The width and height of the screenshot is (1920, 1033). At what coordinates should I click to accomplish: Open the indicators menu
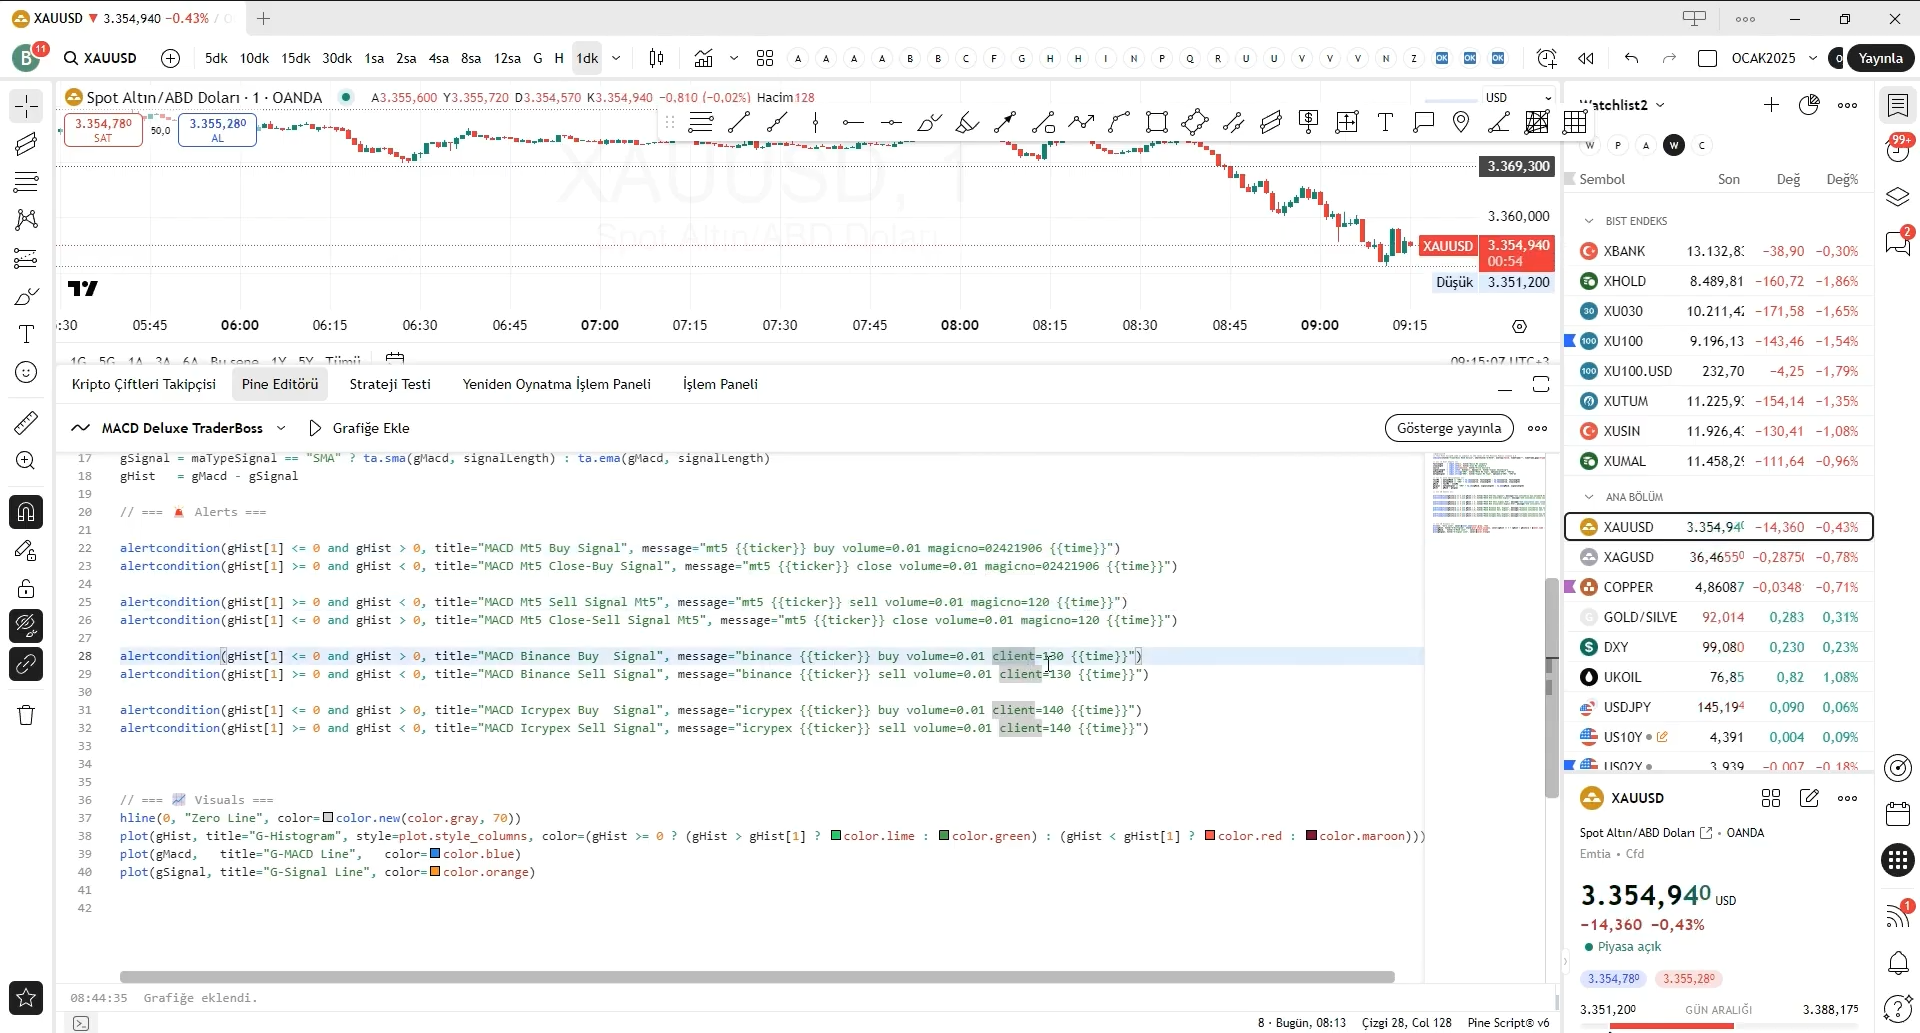704,58
